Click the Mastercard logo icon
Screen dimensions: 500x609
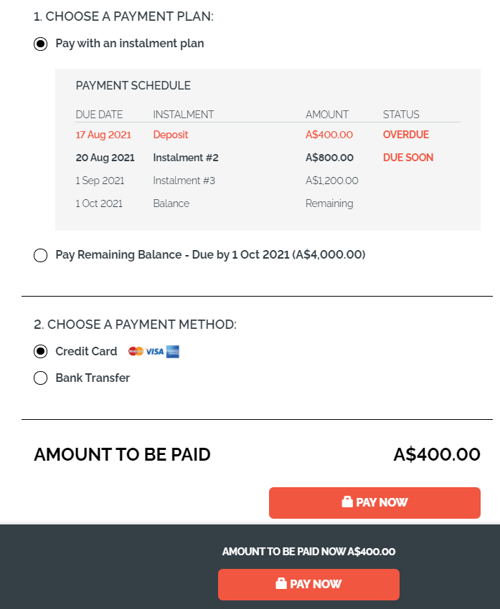(136, 351)
